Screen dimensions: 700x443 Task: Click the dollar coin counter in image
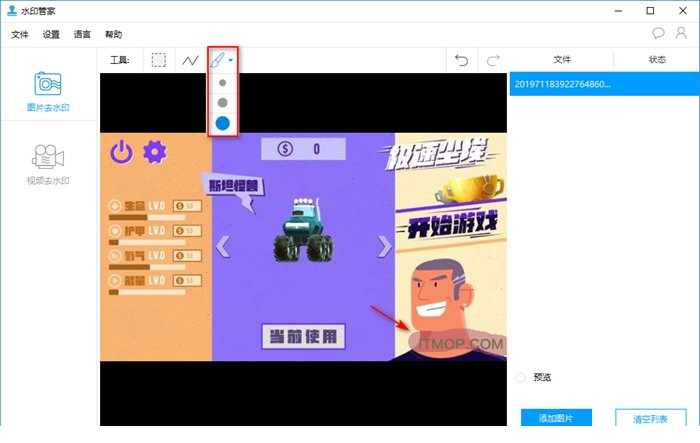pos(303,149)
